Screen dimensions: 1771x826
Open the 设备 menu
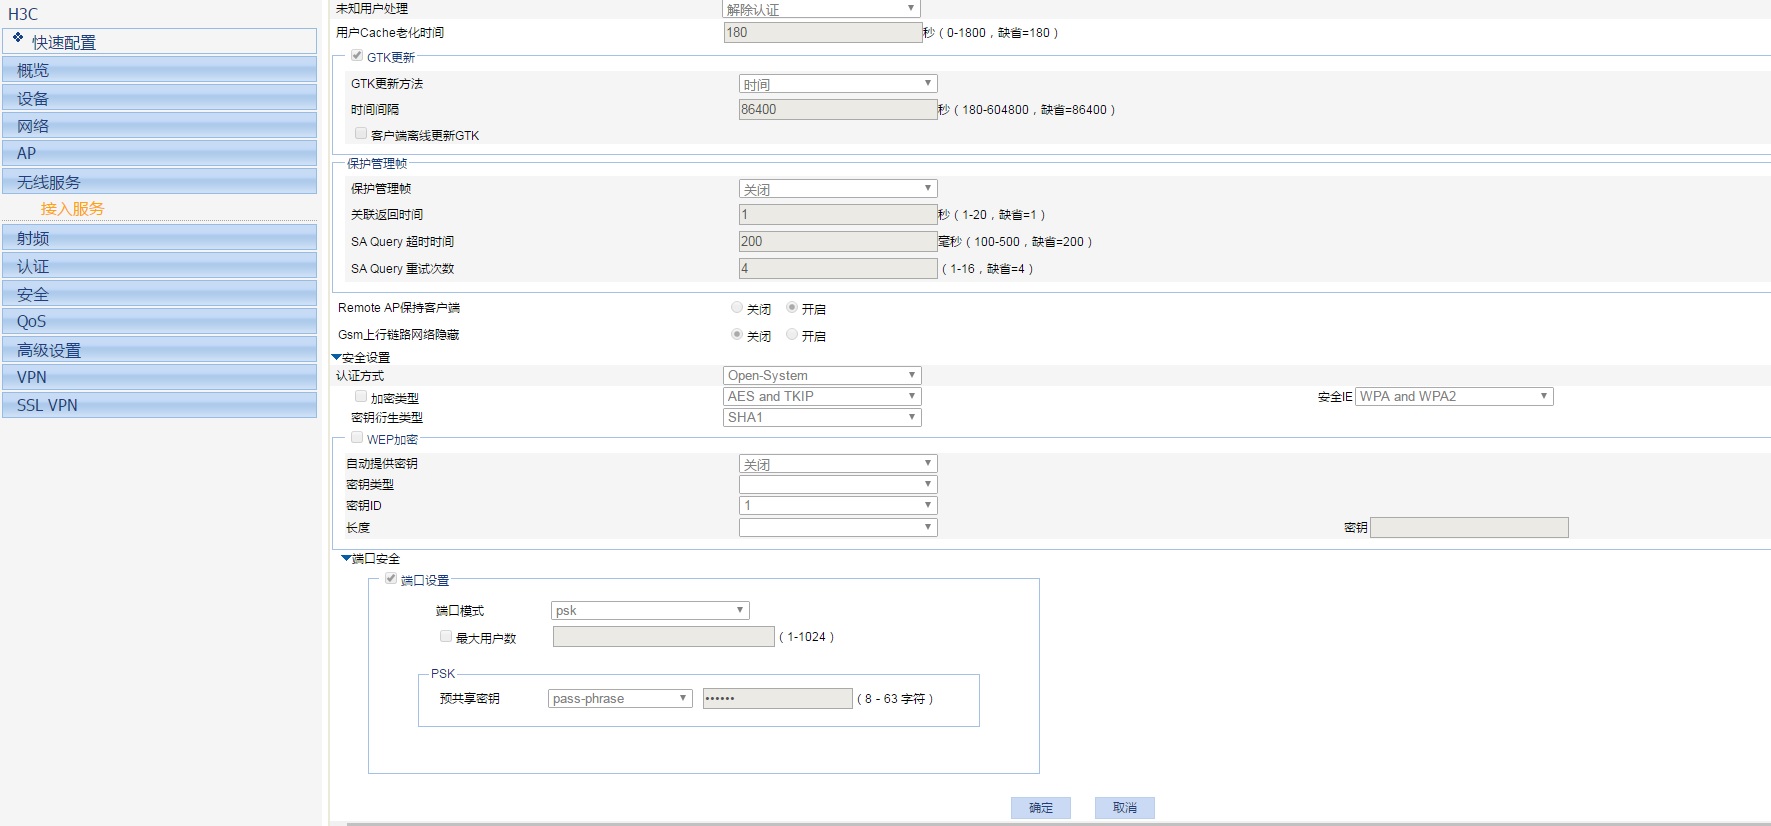click(x=160, y=98)
